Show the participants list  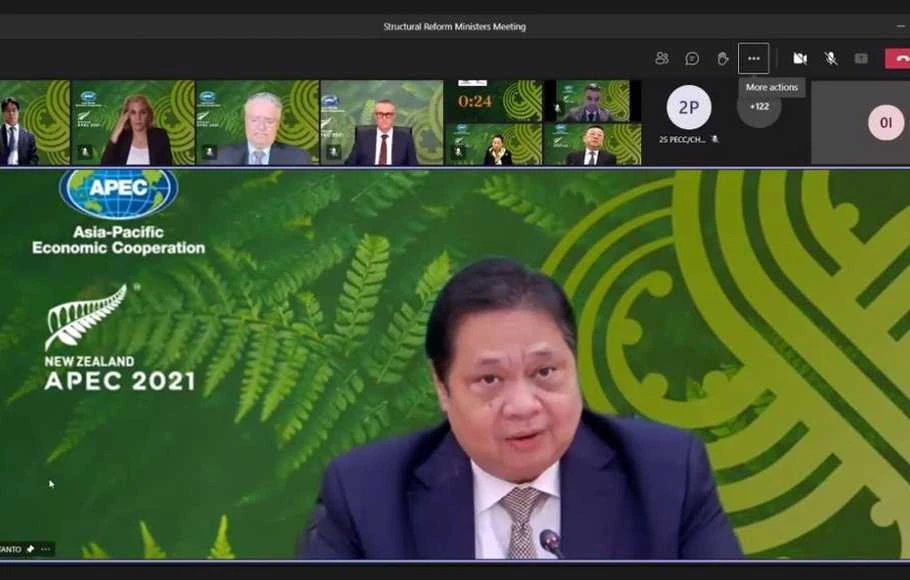[661, 58]
